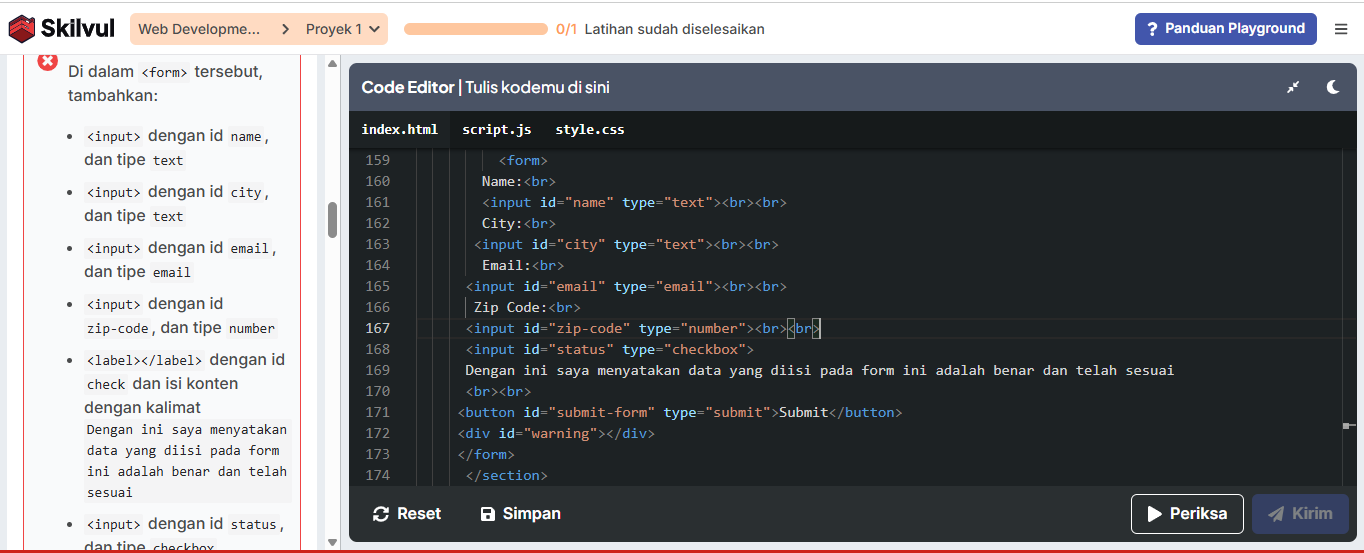The height and width of the screenshot is (553, 1364).
Task: Open Panduan Playground help
Action: coord(1225,29)
